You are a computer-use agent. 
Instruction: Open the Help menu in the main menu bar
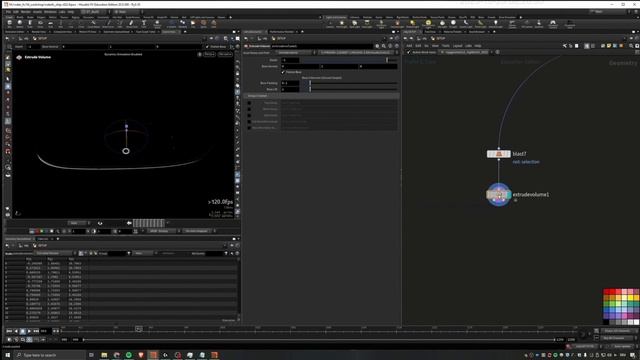71,12
